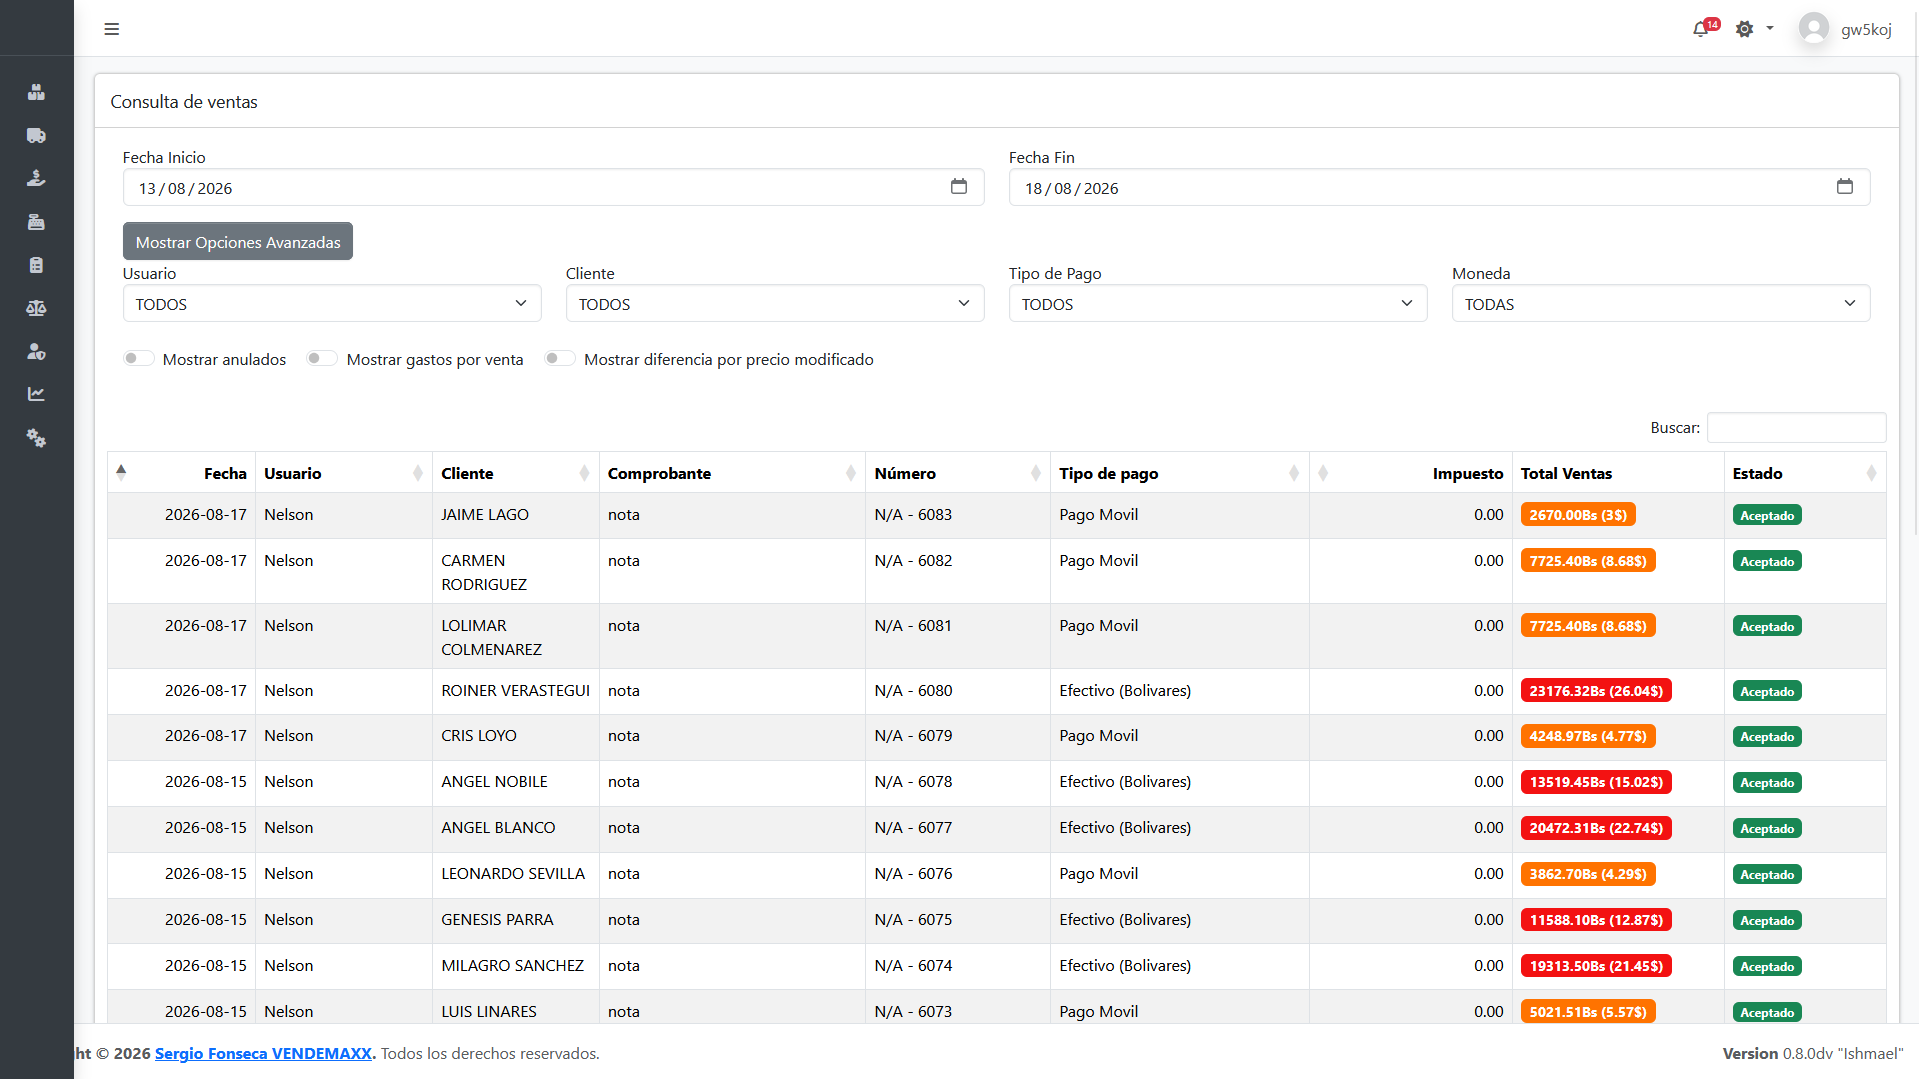This screenshot has width=1919, height=1079.
Task: Select the N/A - 6075 number cell
Action: click(x=958, y=920)
